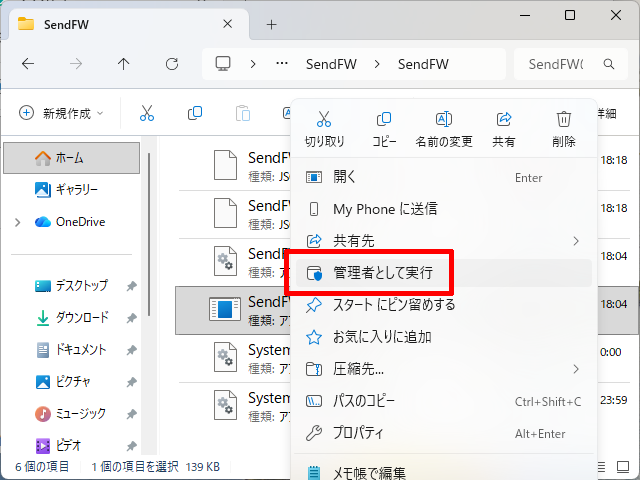Expand the OneDrive tree node

click(18, 222)
